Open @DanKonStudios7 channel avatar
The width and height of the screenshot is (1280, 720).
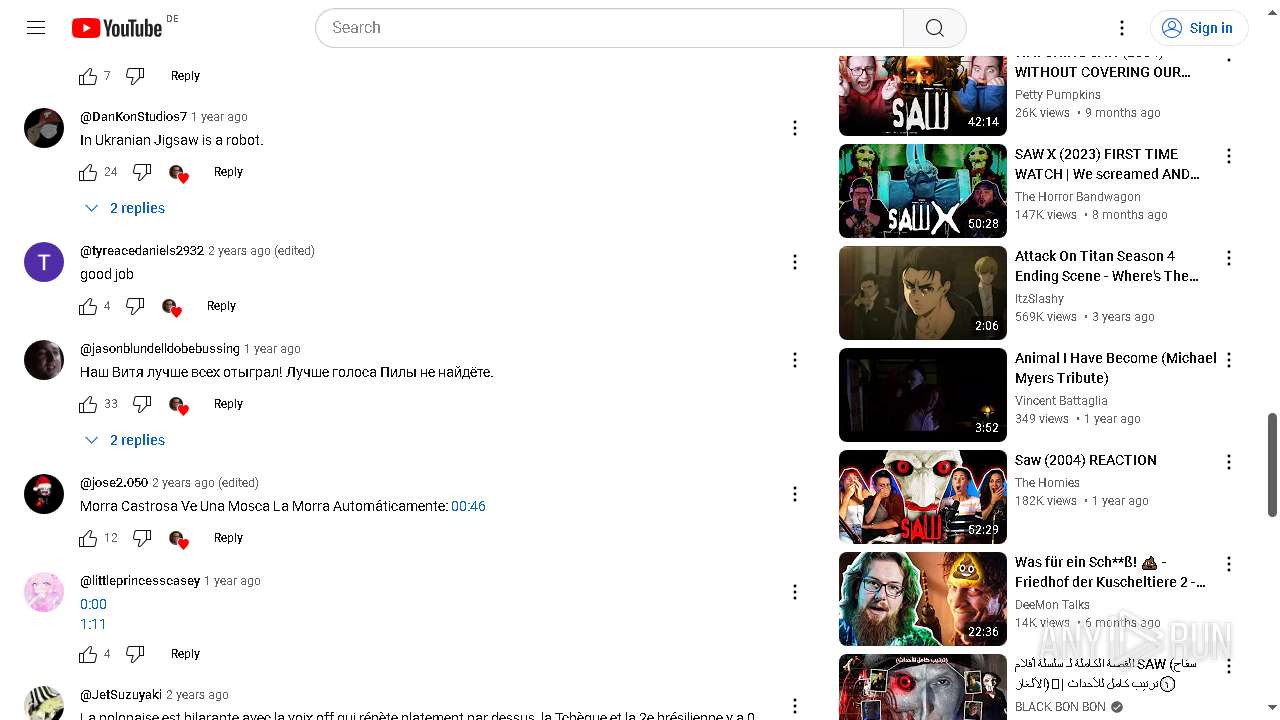coord(44,128)
